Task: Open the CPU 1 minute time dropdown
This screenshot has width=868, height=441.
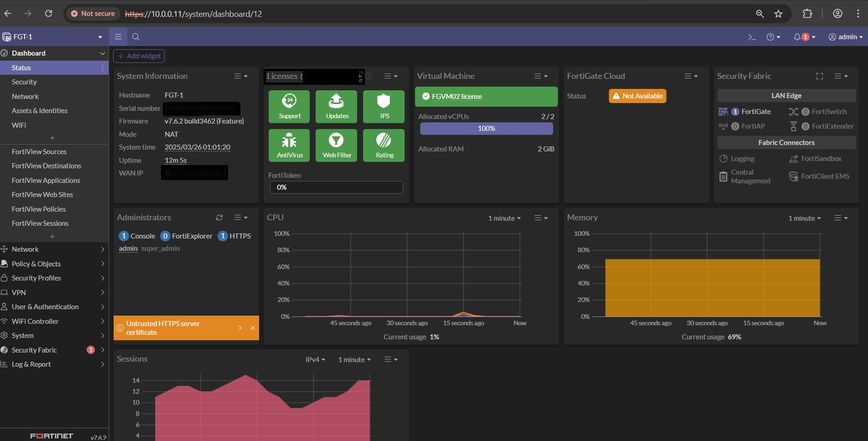Action: [504, 219]
